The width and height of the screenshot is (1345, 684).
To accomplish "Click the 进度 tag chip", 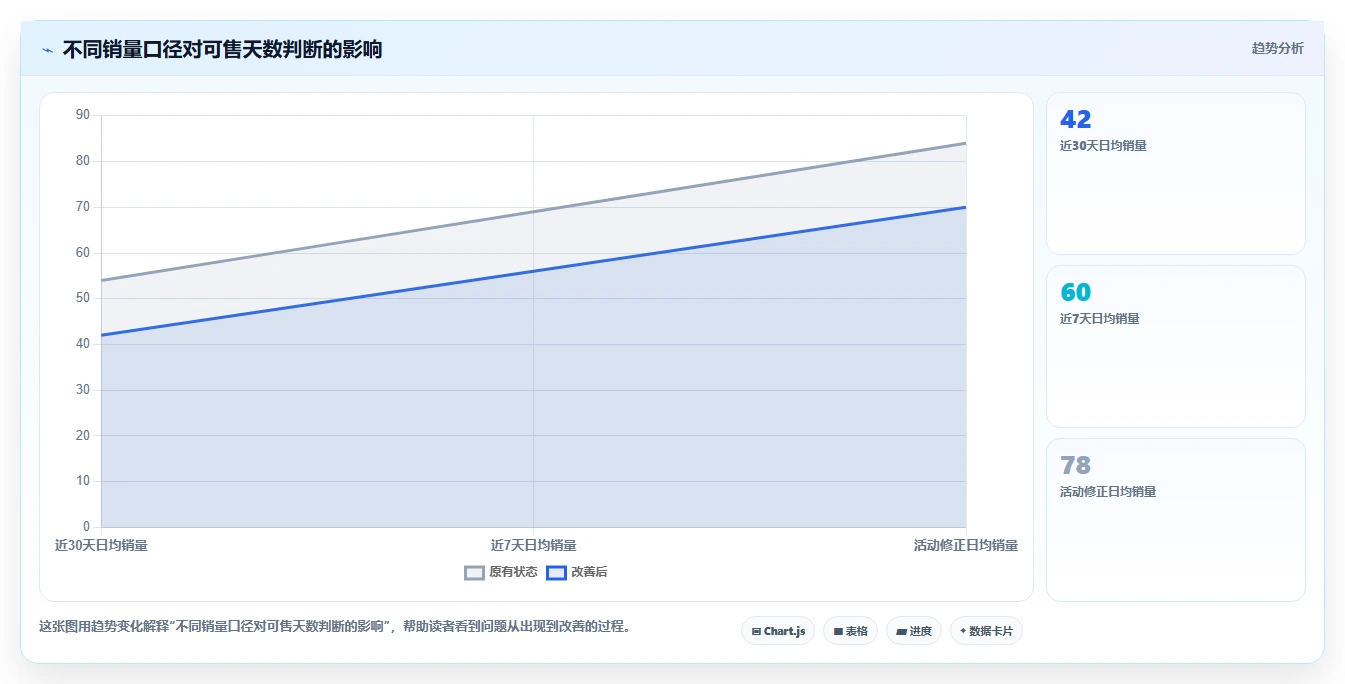I will [x=914, y=631].
